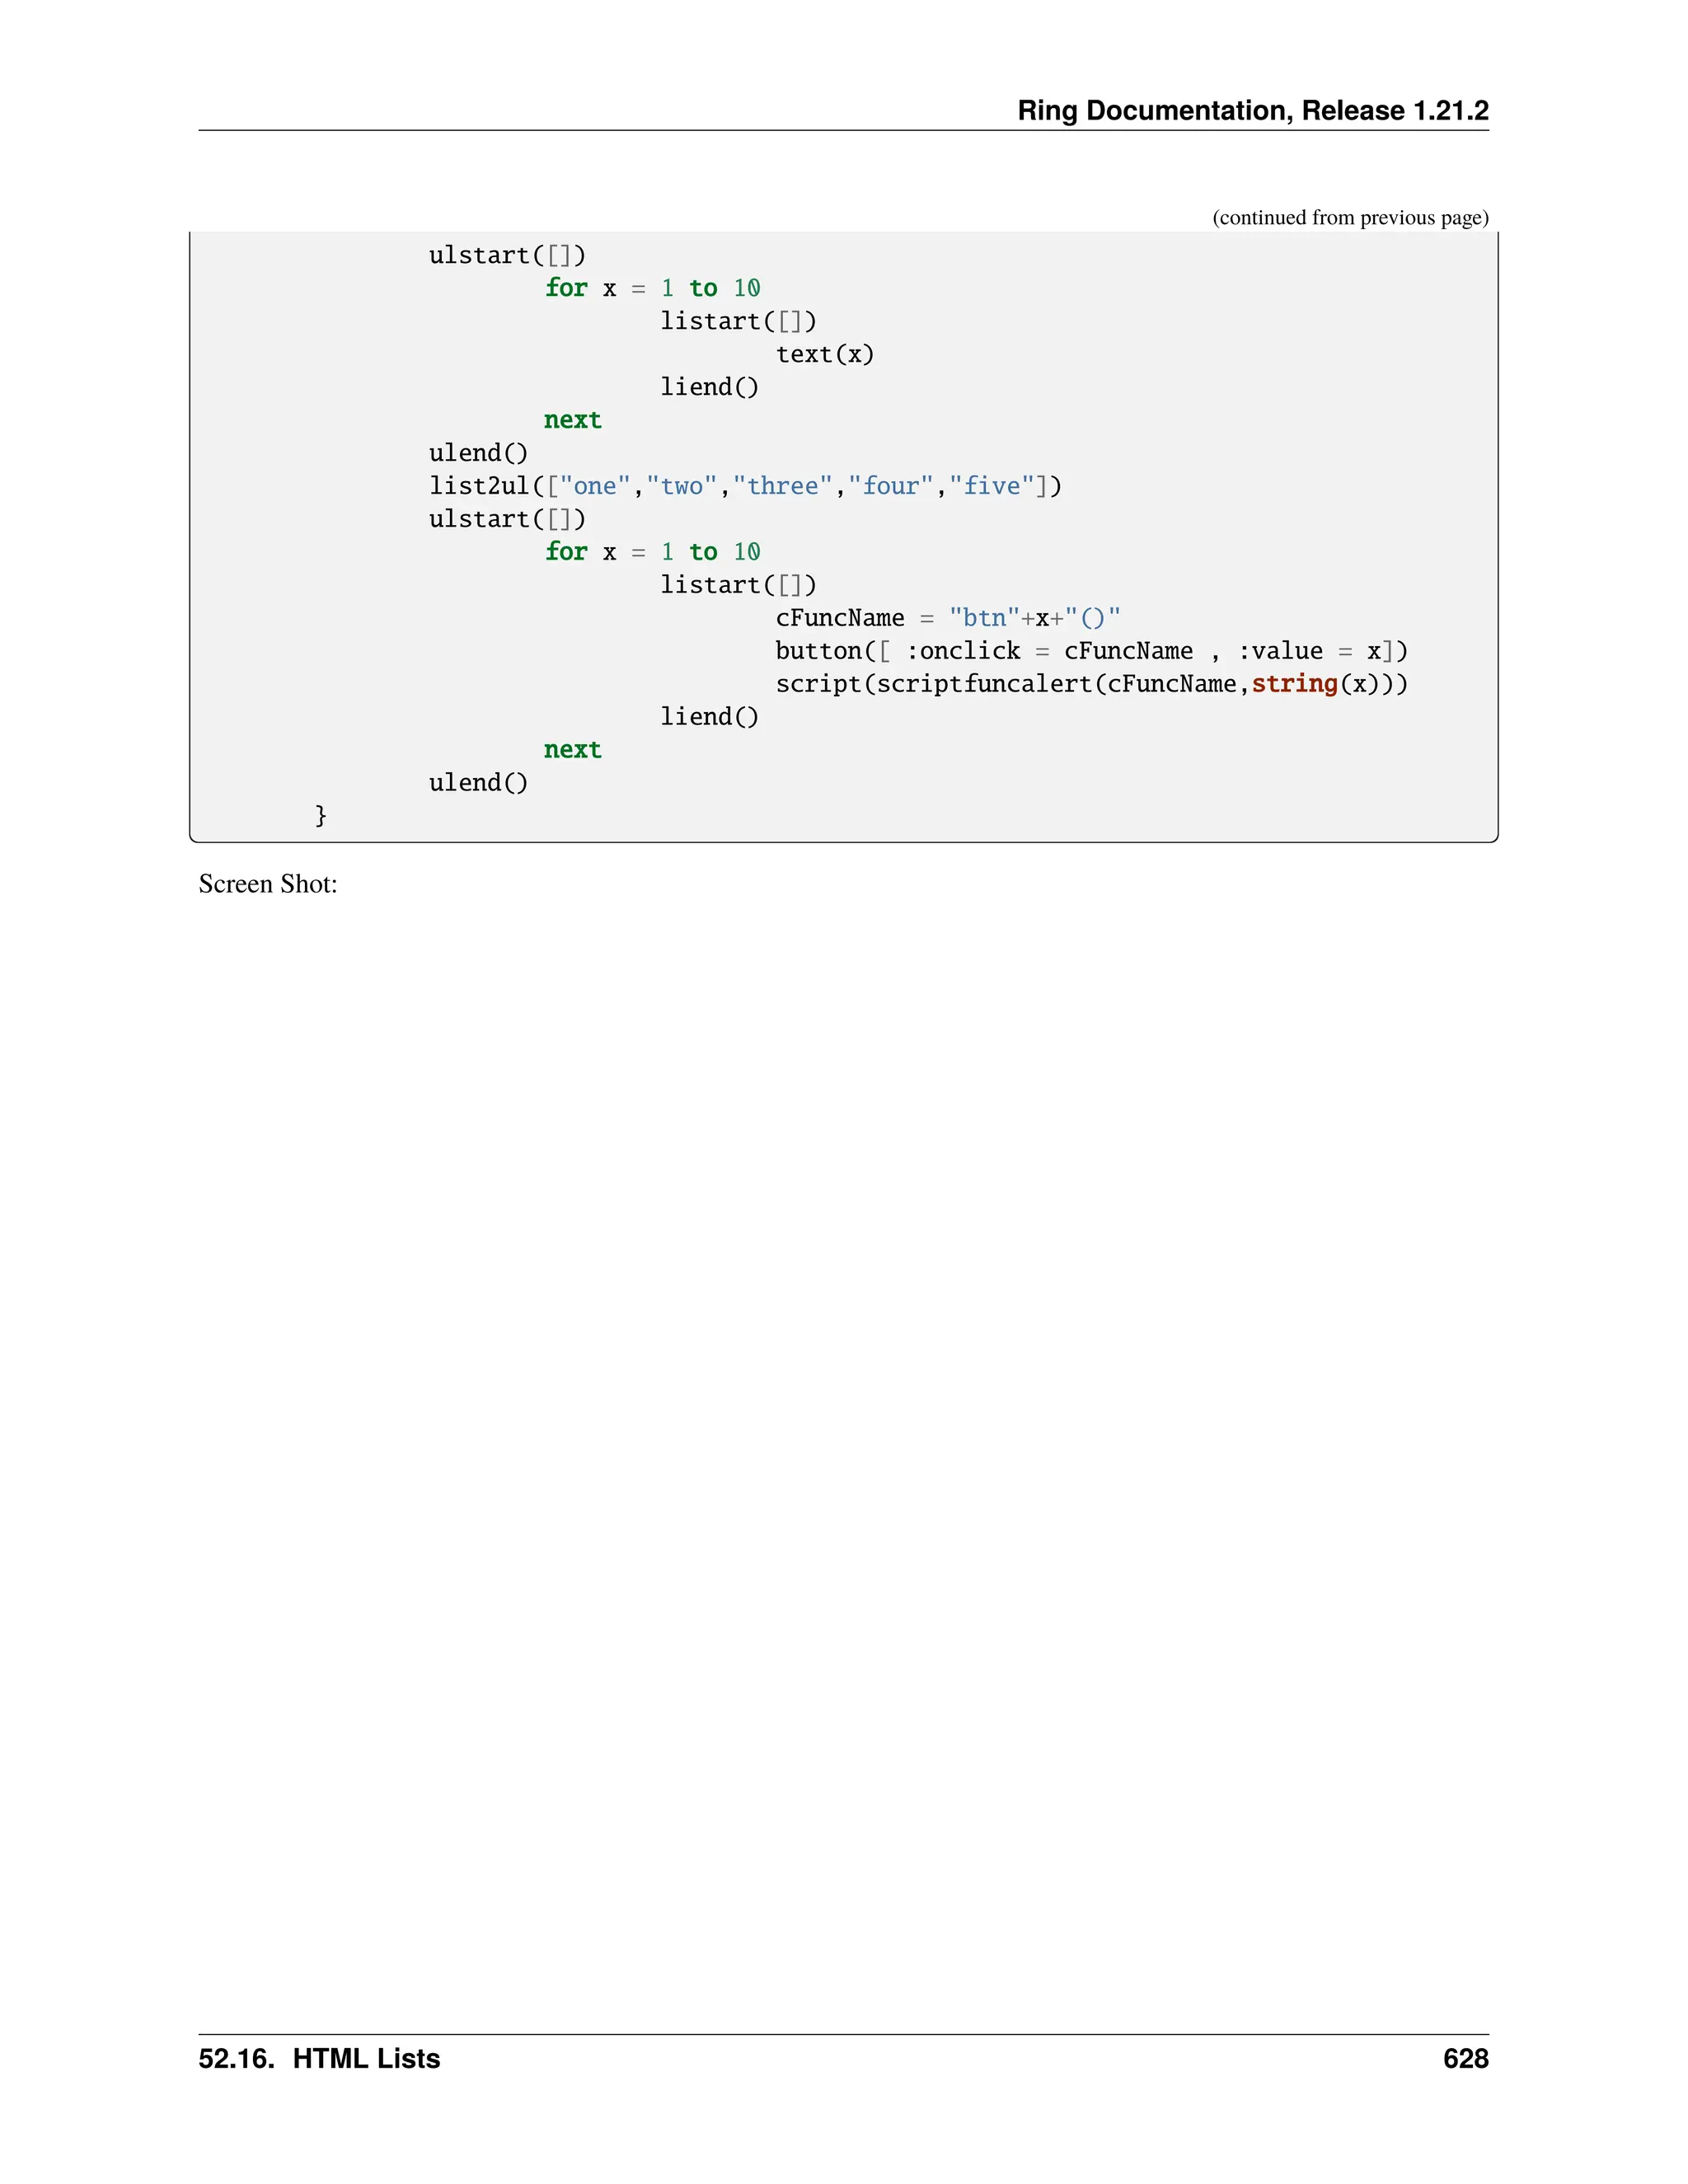Image resolution: width=1688 pixels, height=2184 pixels.
Task: Click the '52.16. HTML Lists' footer
Action: [x=319, y=2058]
